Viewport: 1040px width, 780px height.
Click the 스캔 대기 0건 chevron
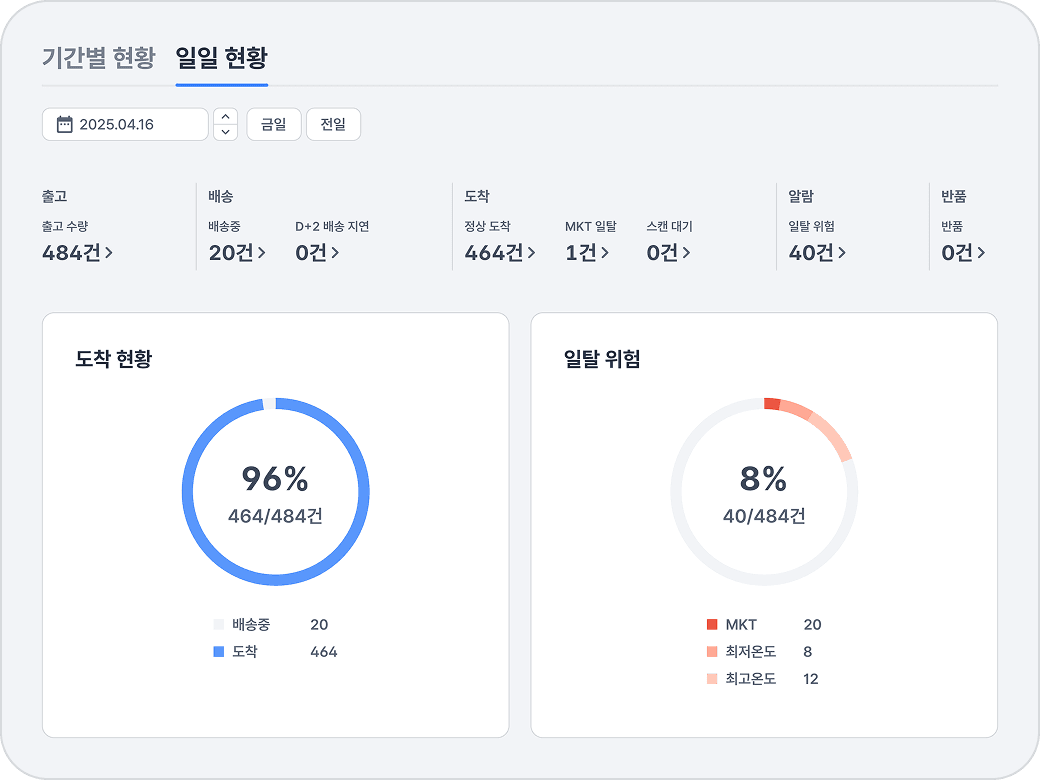pyautogui.click(x=687, y=253)
